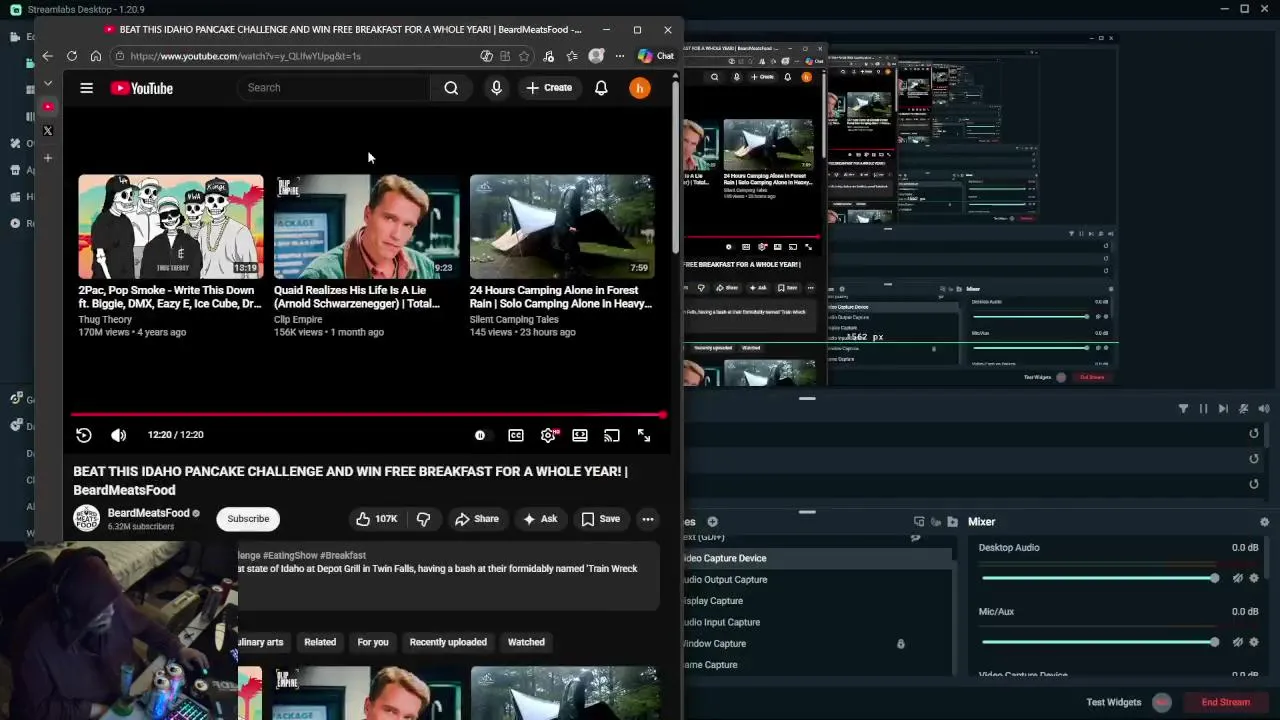Image resolution: width=1280 pixels, height=720 pixels.
Task: Add a new source in Streamlabs
Action: (x=712, y=522)
